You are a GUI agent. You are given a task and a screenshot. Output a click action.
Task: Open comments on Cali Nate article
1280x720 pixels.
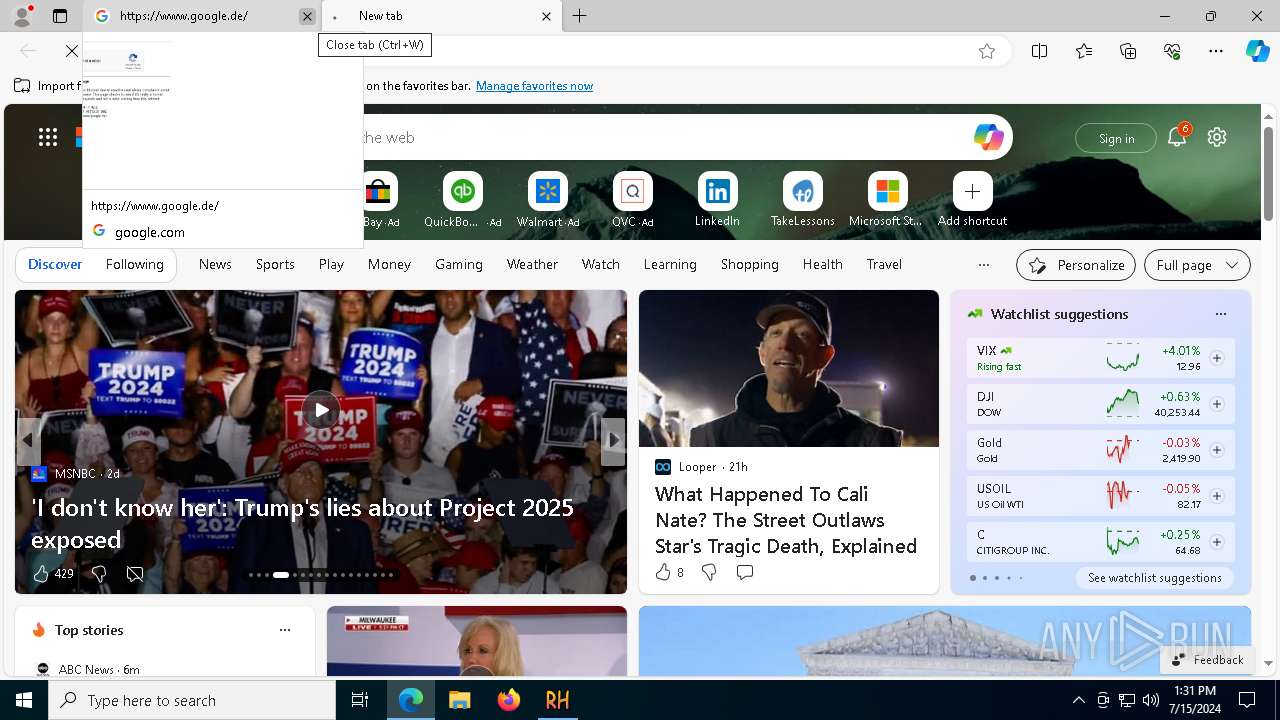(745, 572)
